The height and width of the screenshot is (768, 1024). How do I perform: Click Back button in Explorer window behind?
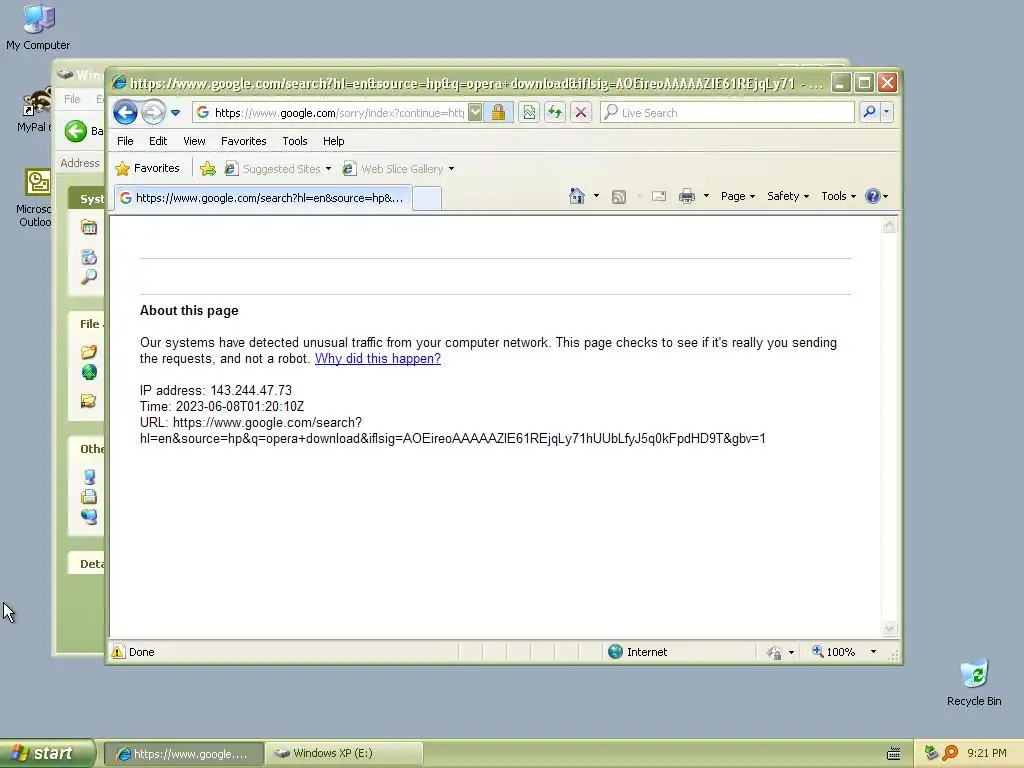click(x=82, y=131)
